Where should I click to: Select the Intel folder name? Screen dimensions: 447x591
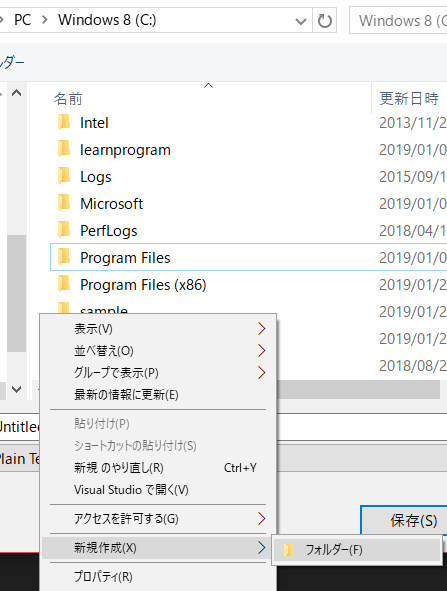click(x=94, y=123)
